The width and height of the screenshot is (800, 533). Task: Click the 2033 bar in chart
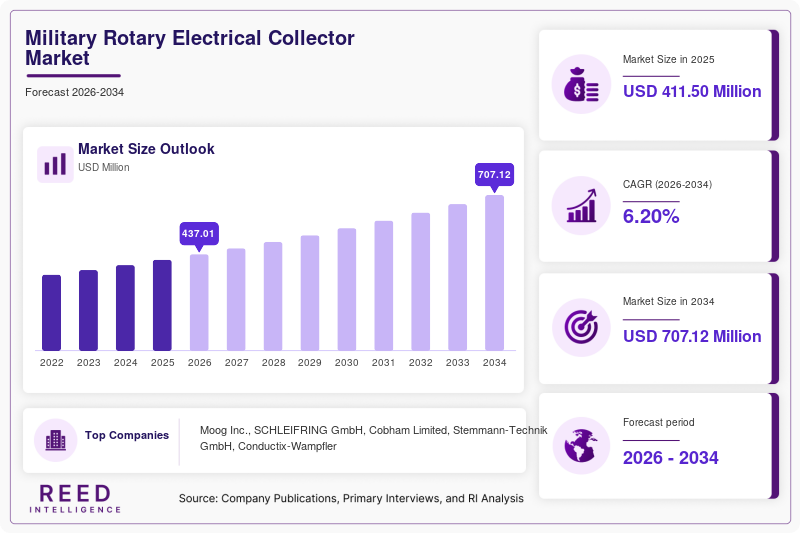click(x=458, y=277)
